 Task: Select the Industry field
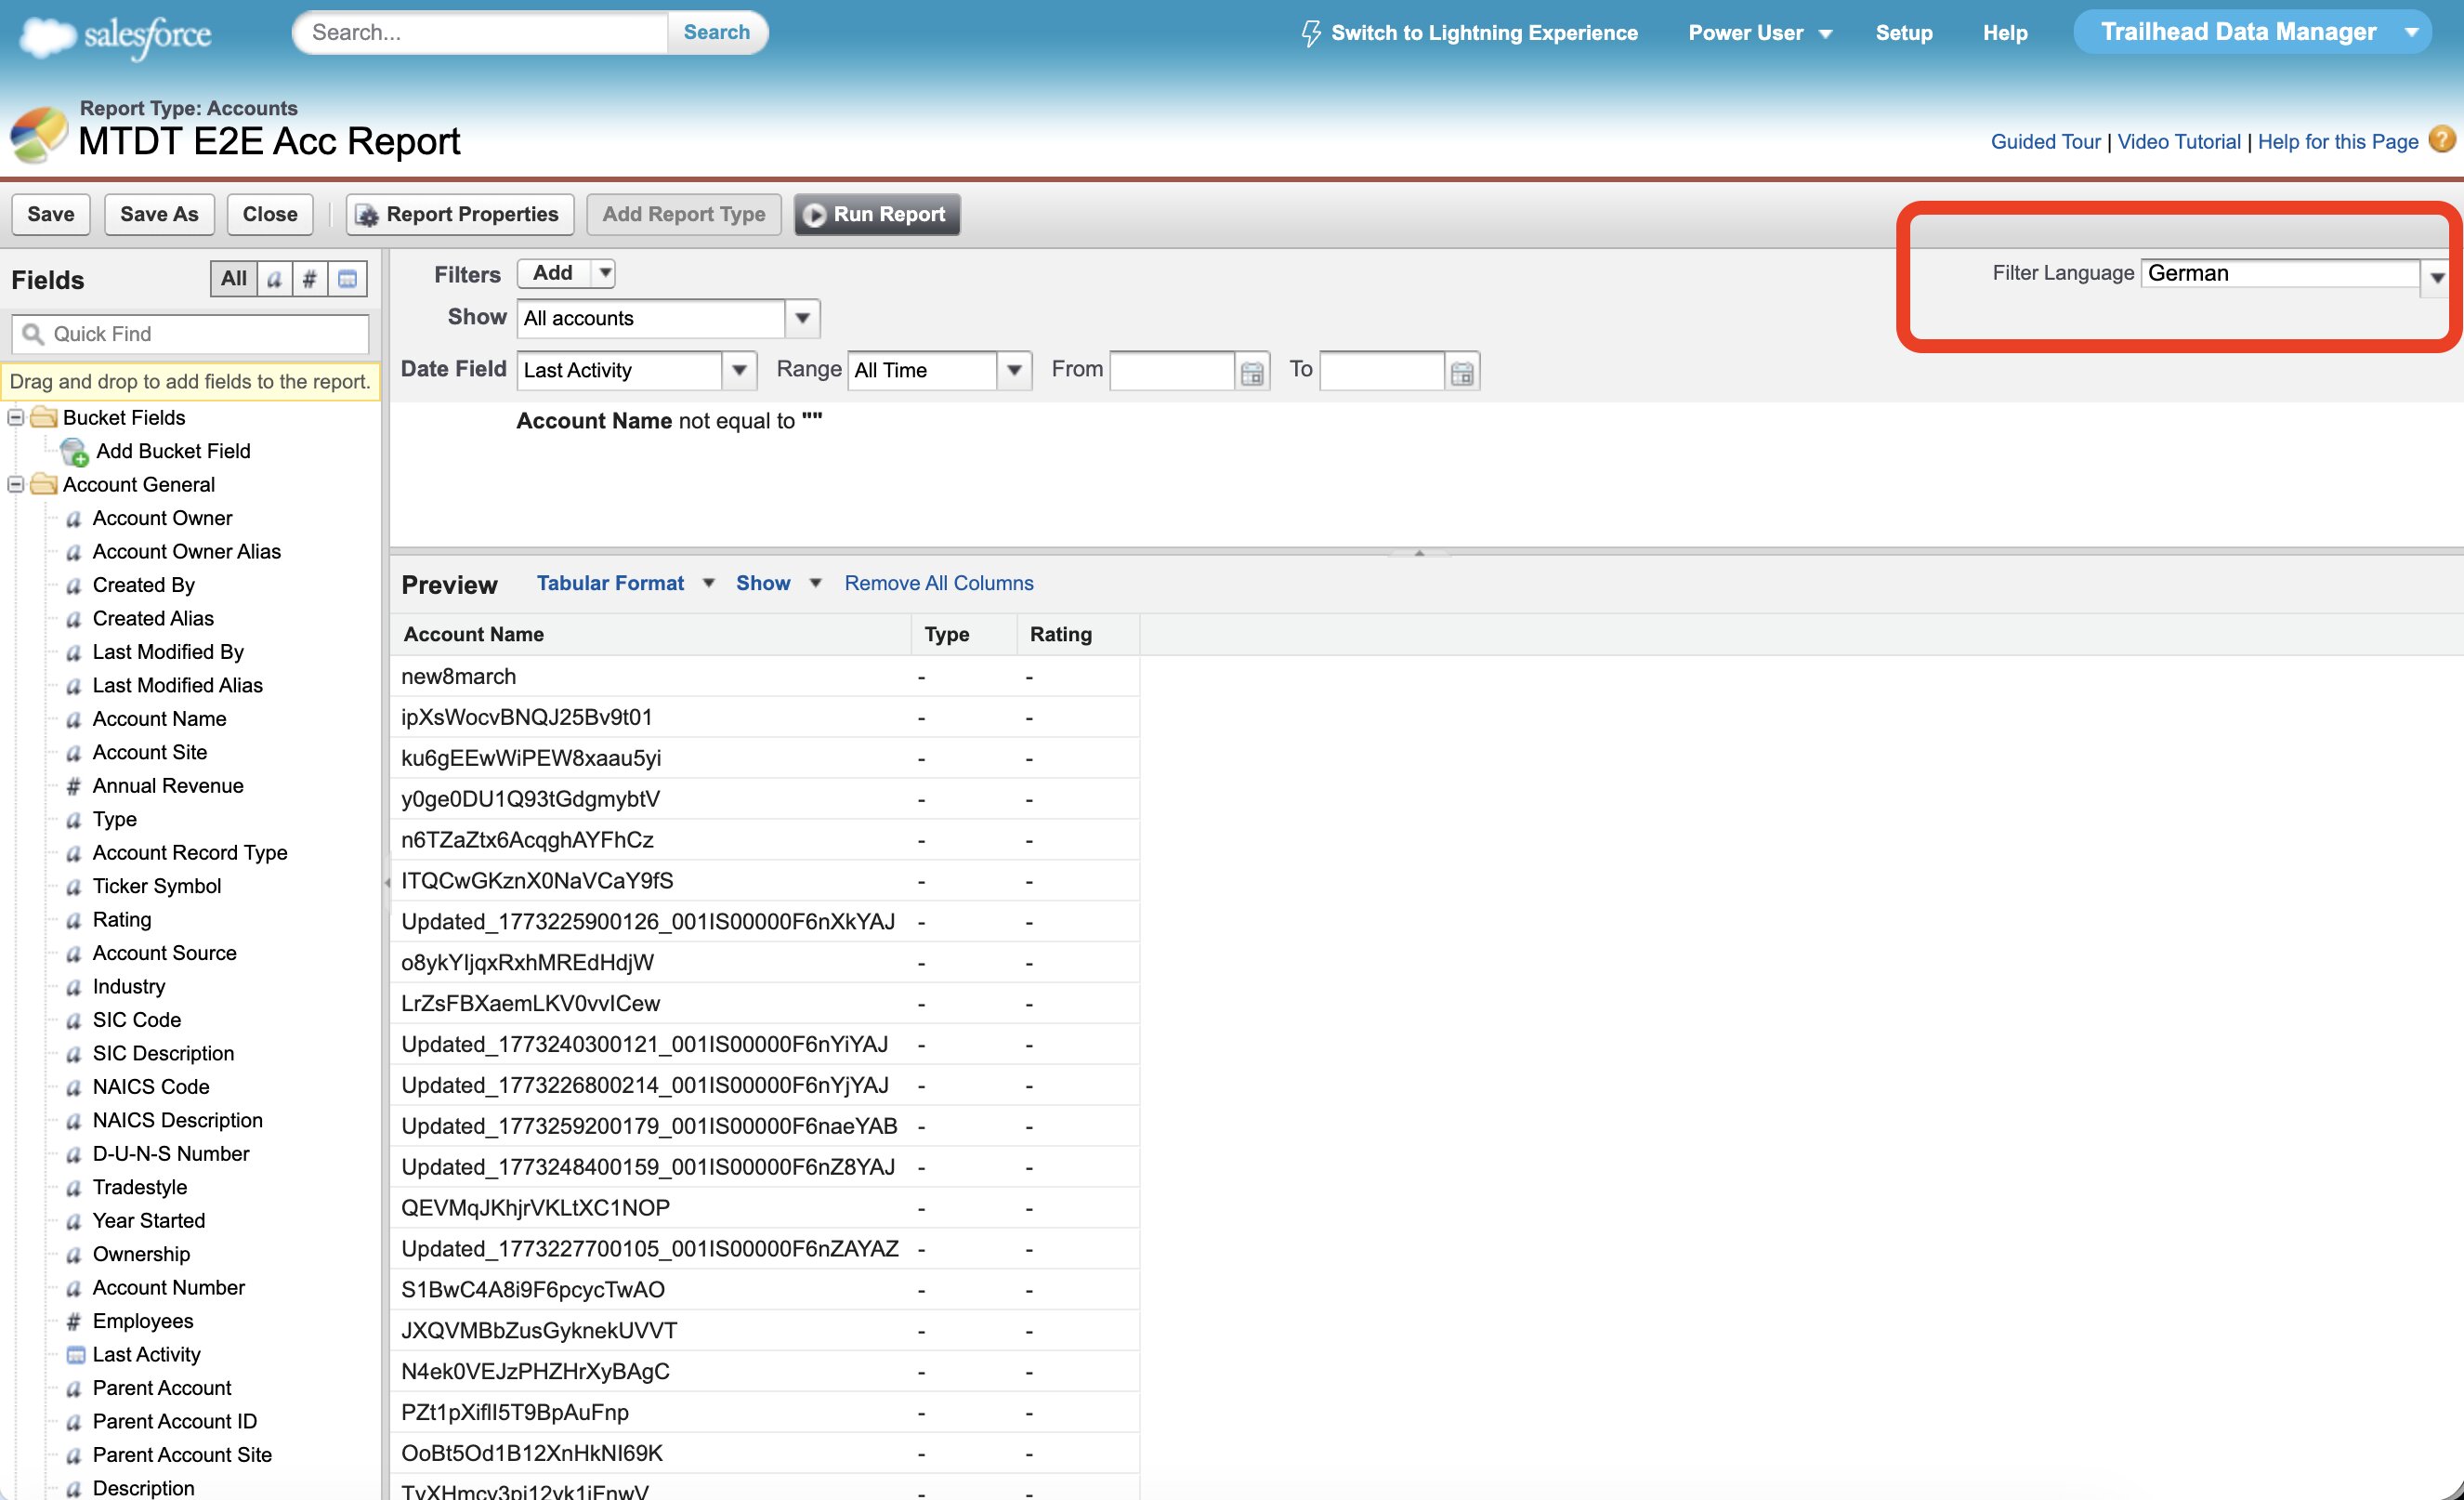coord(129,987)
